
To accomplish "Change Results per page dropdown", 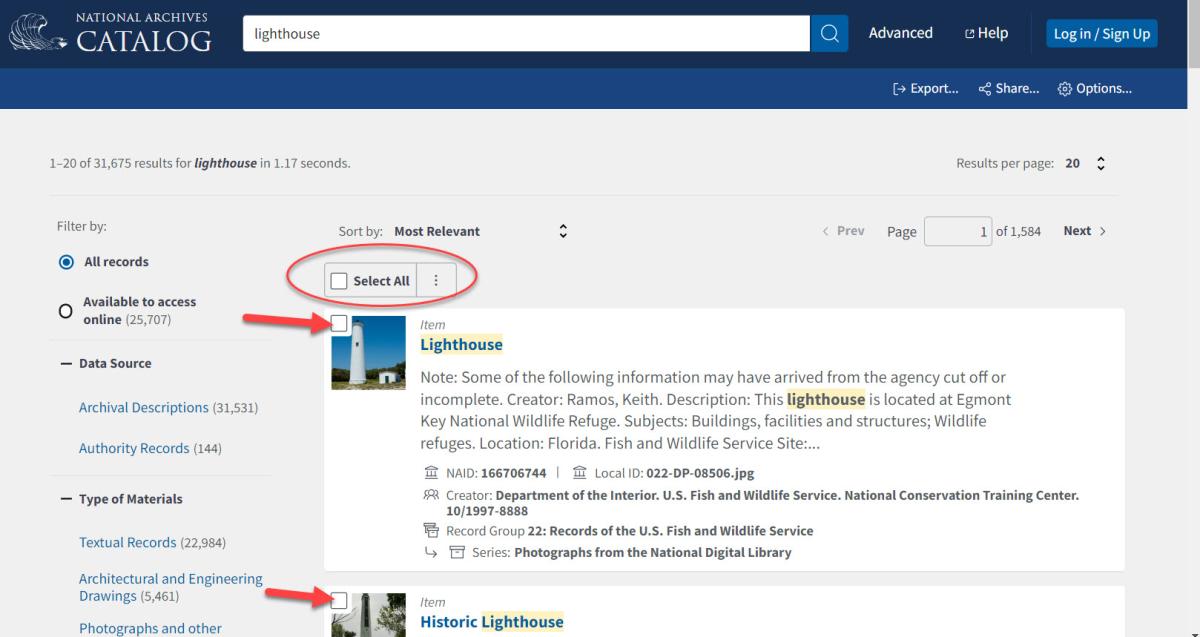I will click(x=1086, y=163).
